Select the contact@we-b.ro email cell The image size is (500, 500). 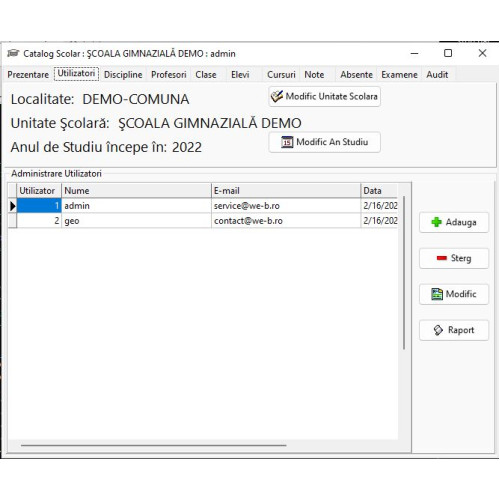[286, 221]
